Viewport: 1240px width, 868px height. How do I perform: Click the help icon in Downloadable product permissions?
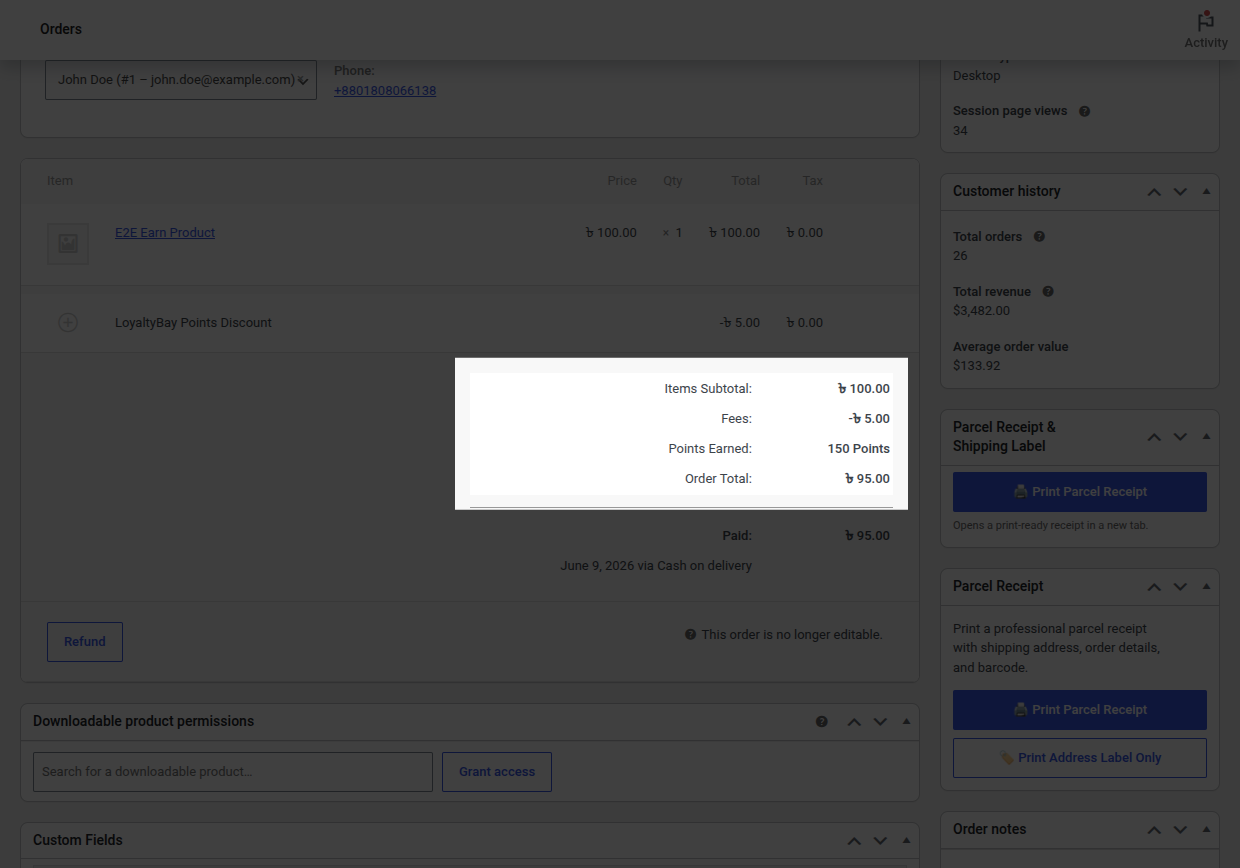(822, 721)
